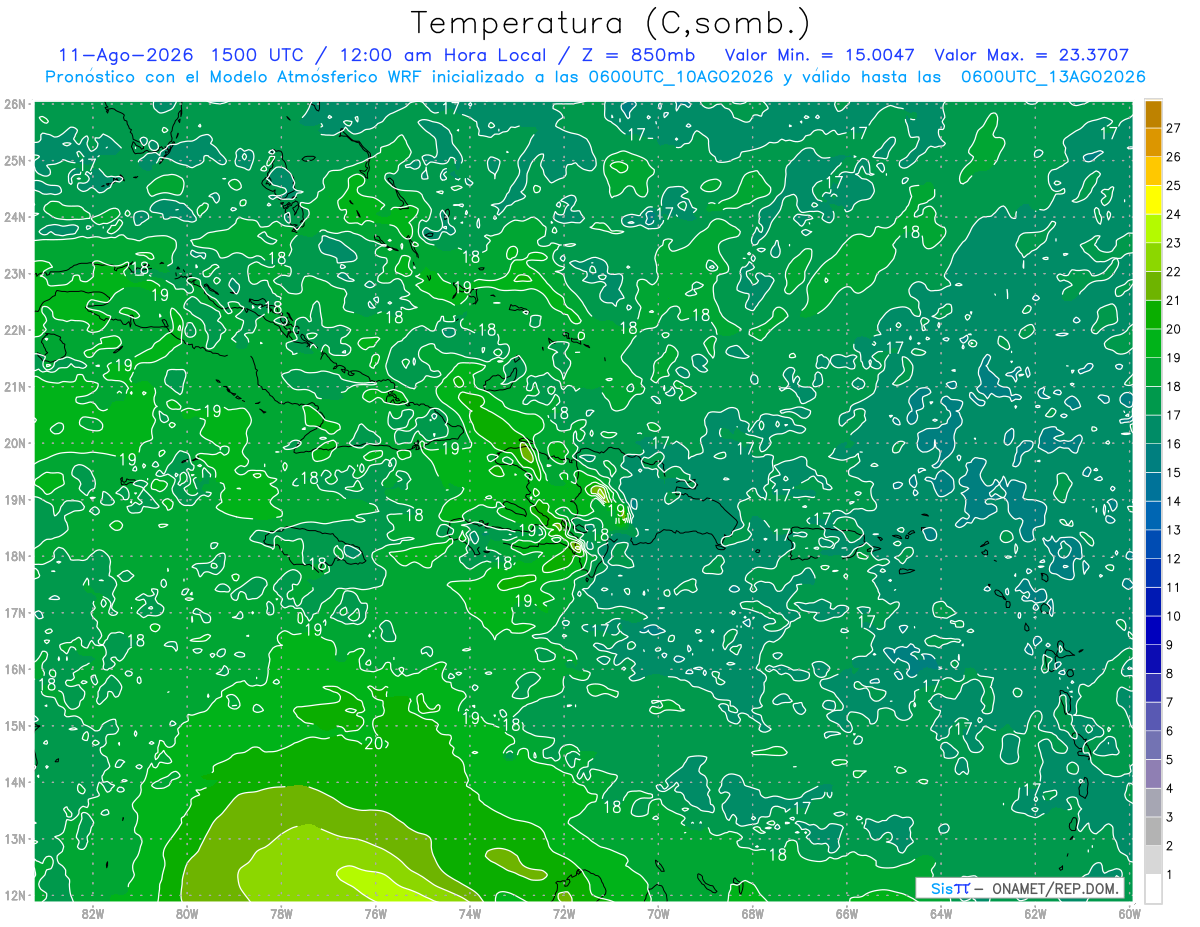
Task: Click the "Temperatura (C,somb.)" chart title
Action: (611, 23)
